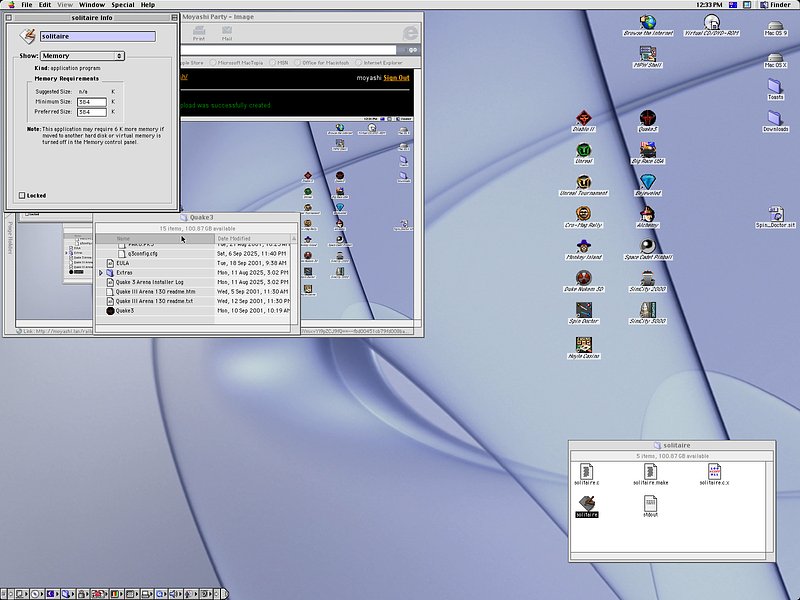
Task: Click the Name column header in Quake3
Action: [155, 238]
